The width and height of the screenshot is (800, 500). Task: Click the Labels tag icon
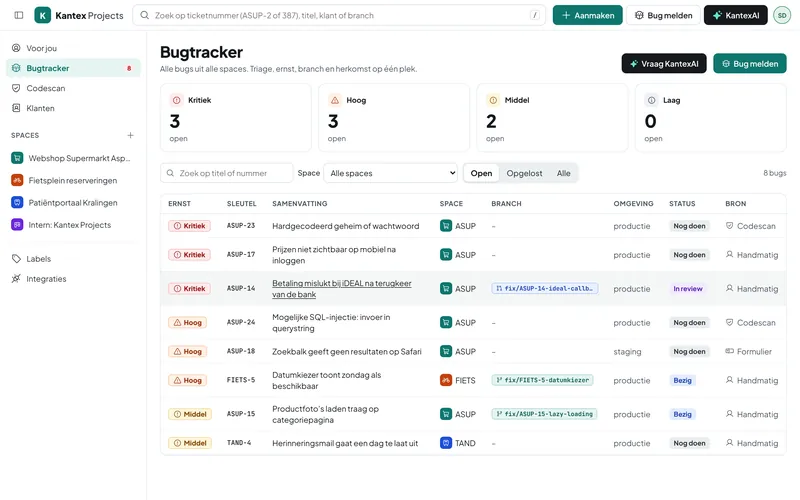point(16,259)
